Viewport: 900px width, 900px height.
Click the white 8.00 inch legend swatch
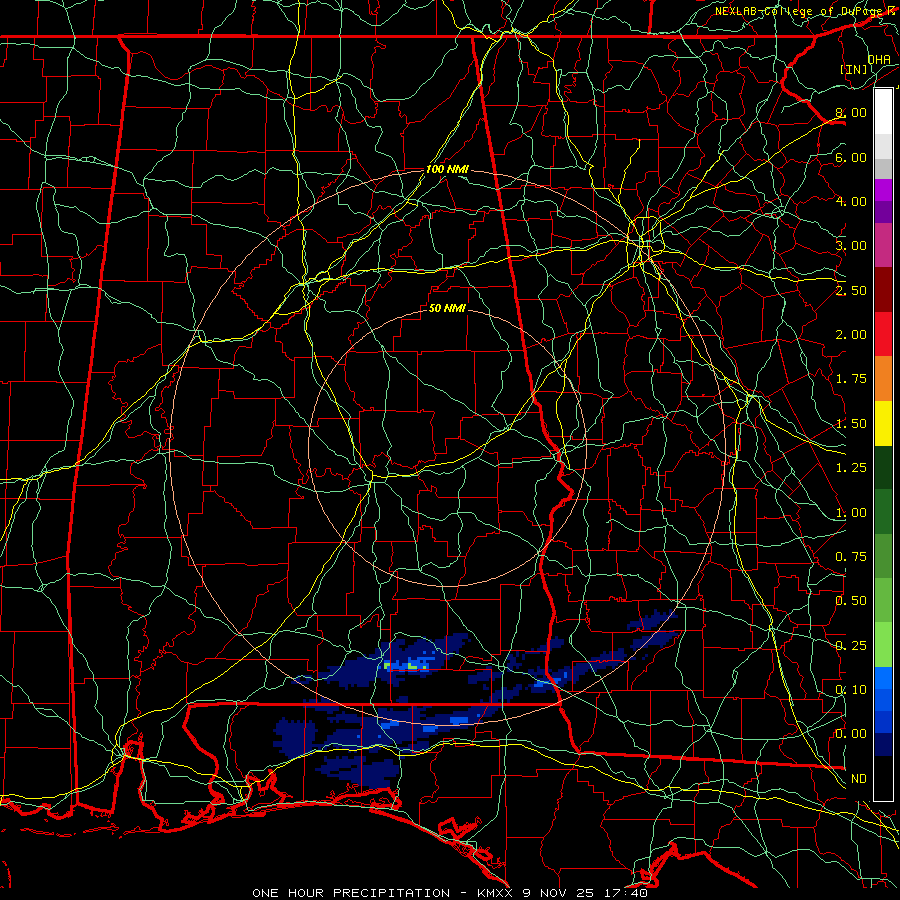tap(883, 112)
